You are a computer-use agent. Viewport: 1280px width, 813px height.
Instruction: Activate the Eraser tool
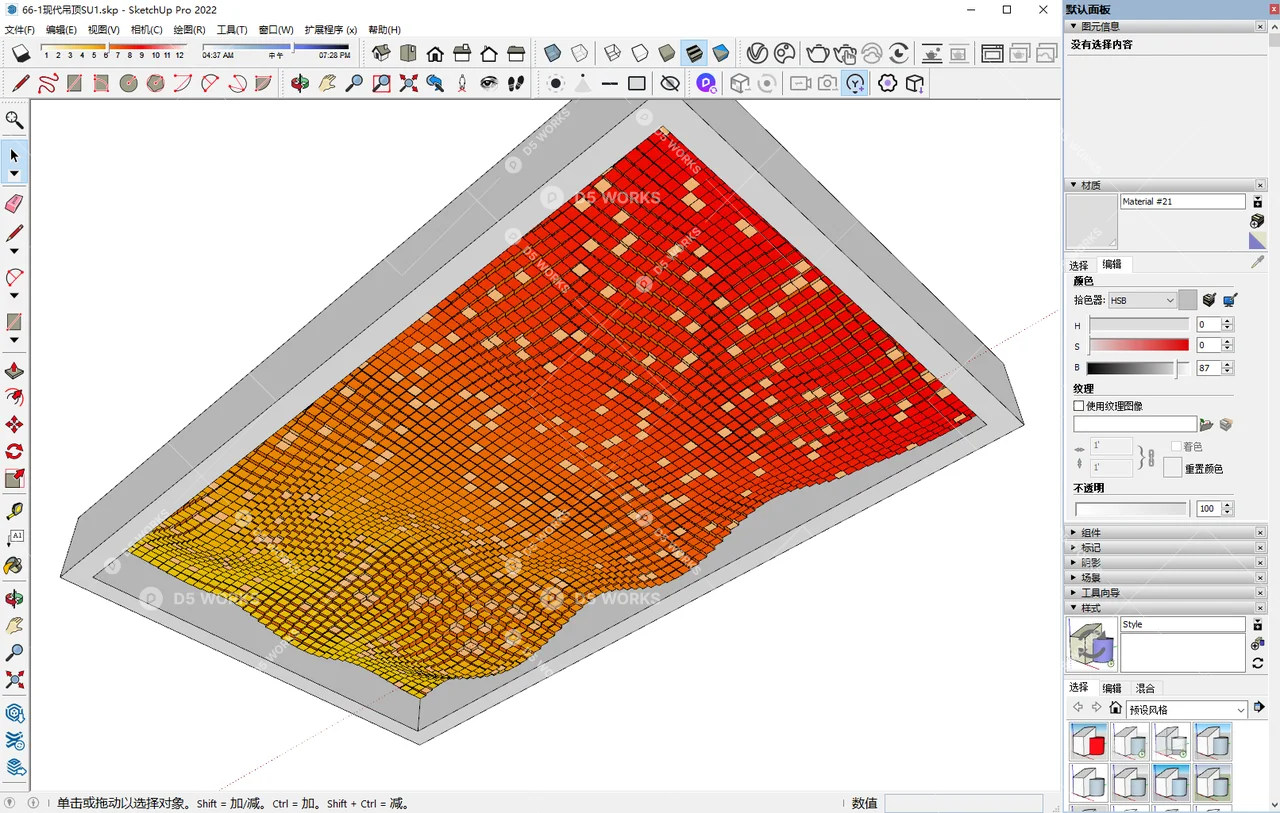pos(14,203)
